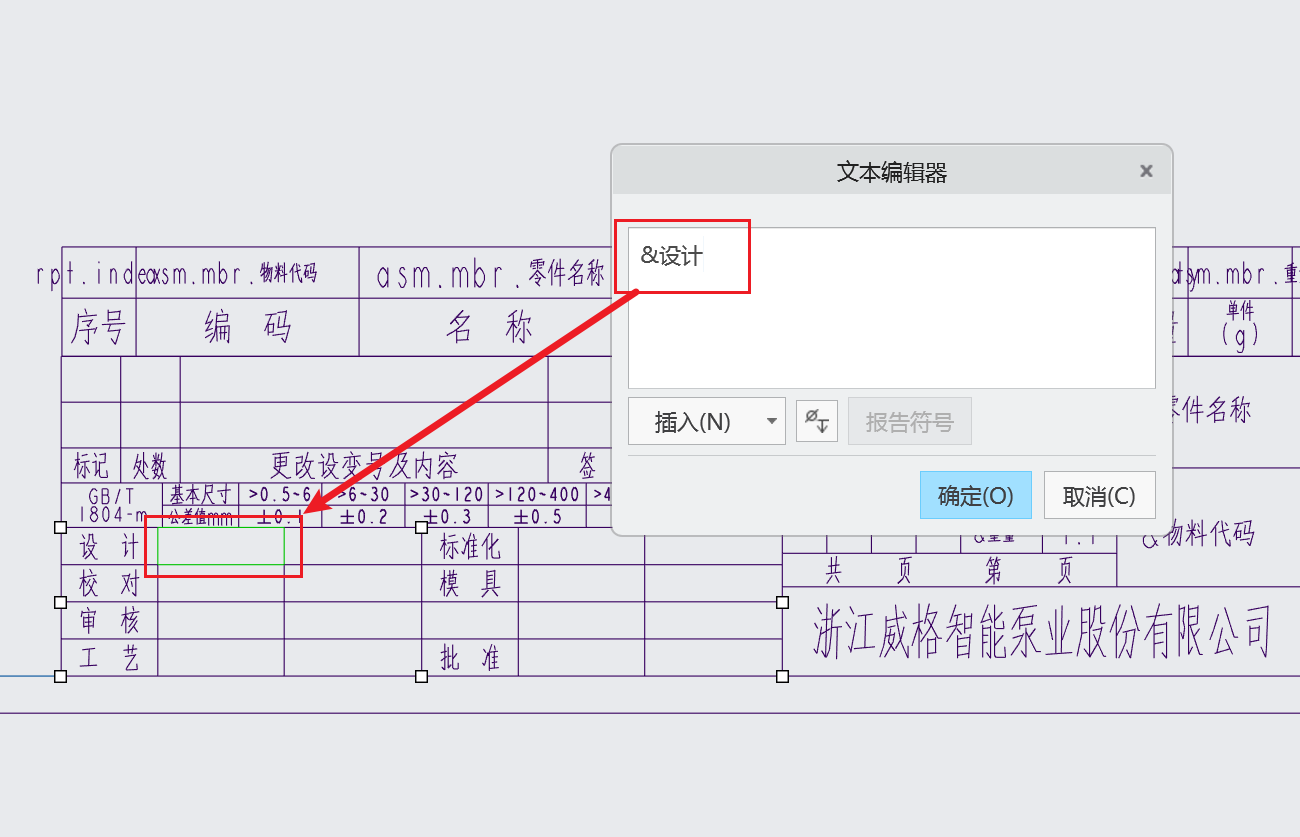The width and height of the screenshot is (1300, 837).
Task: Confirm with 确定(O) button
Action: point(975,495)
